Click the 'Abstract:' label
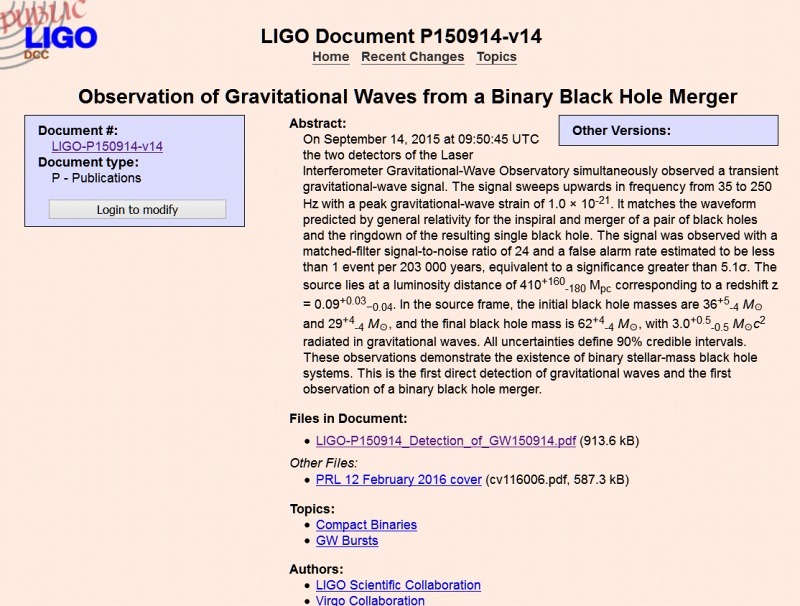 tap(317, 123)
